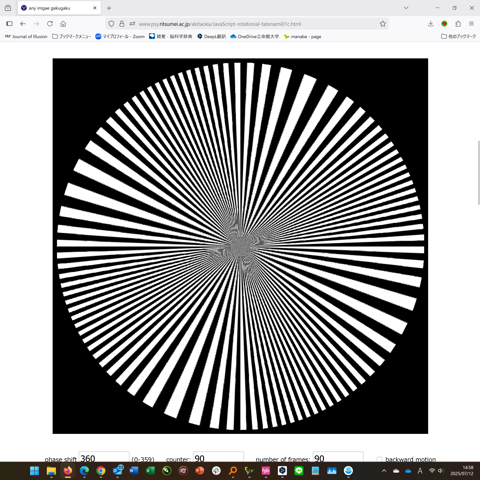Open Excel from the taskbar

[150, 471]
